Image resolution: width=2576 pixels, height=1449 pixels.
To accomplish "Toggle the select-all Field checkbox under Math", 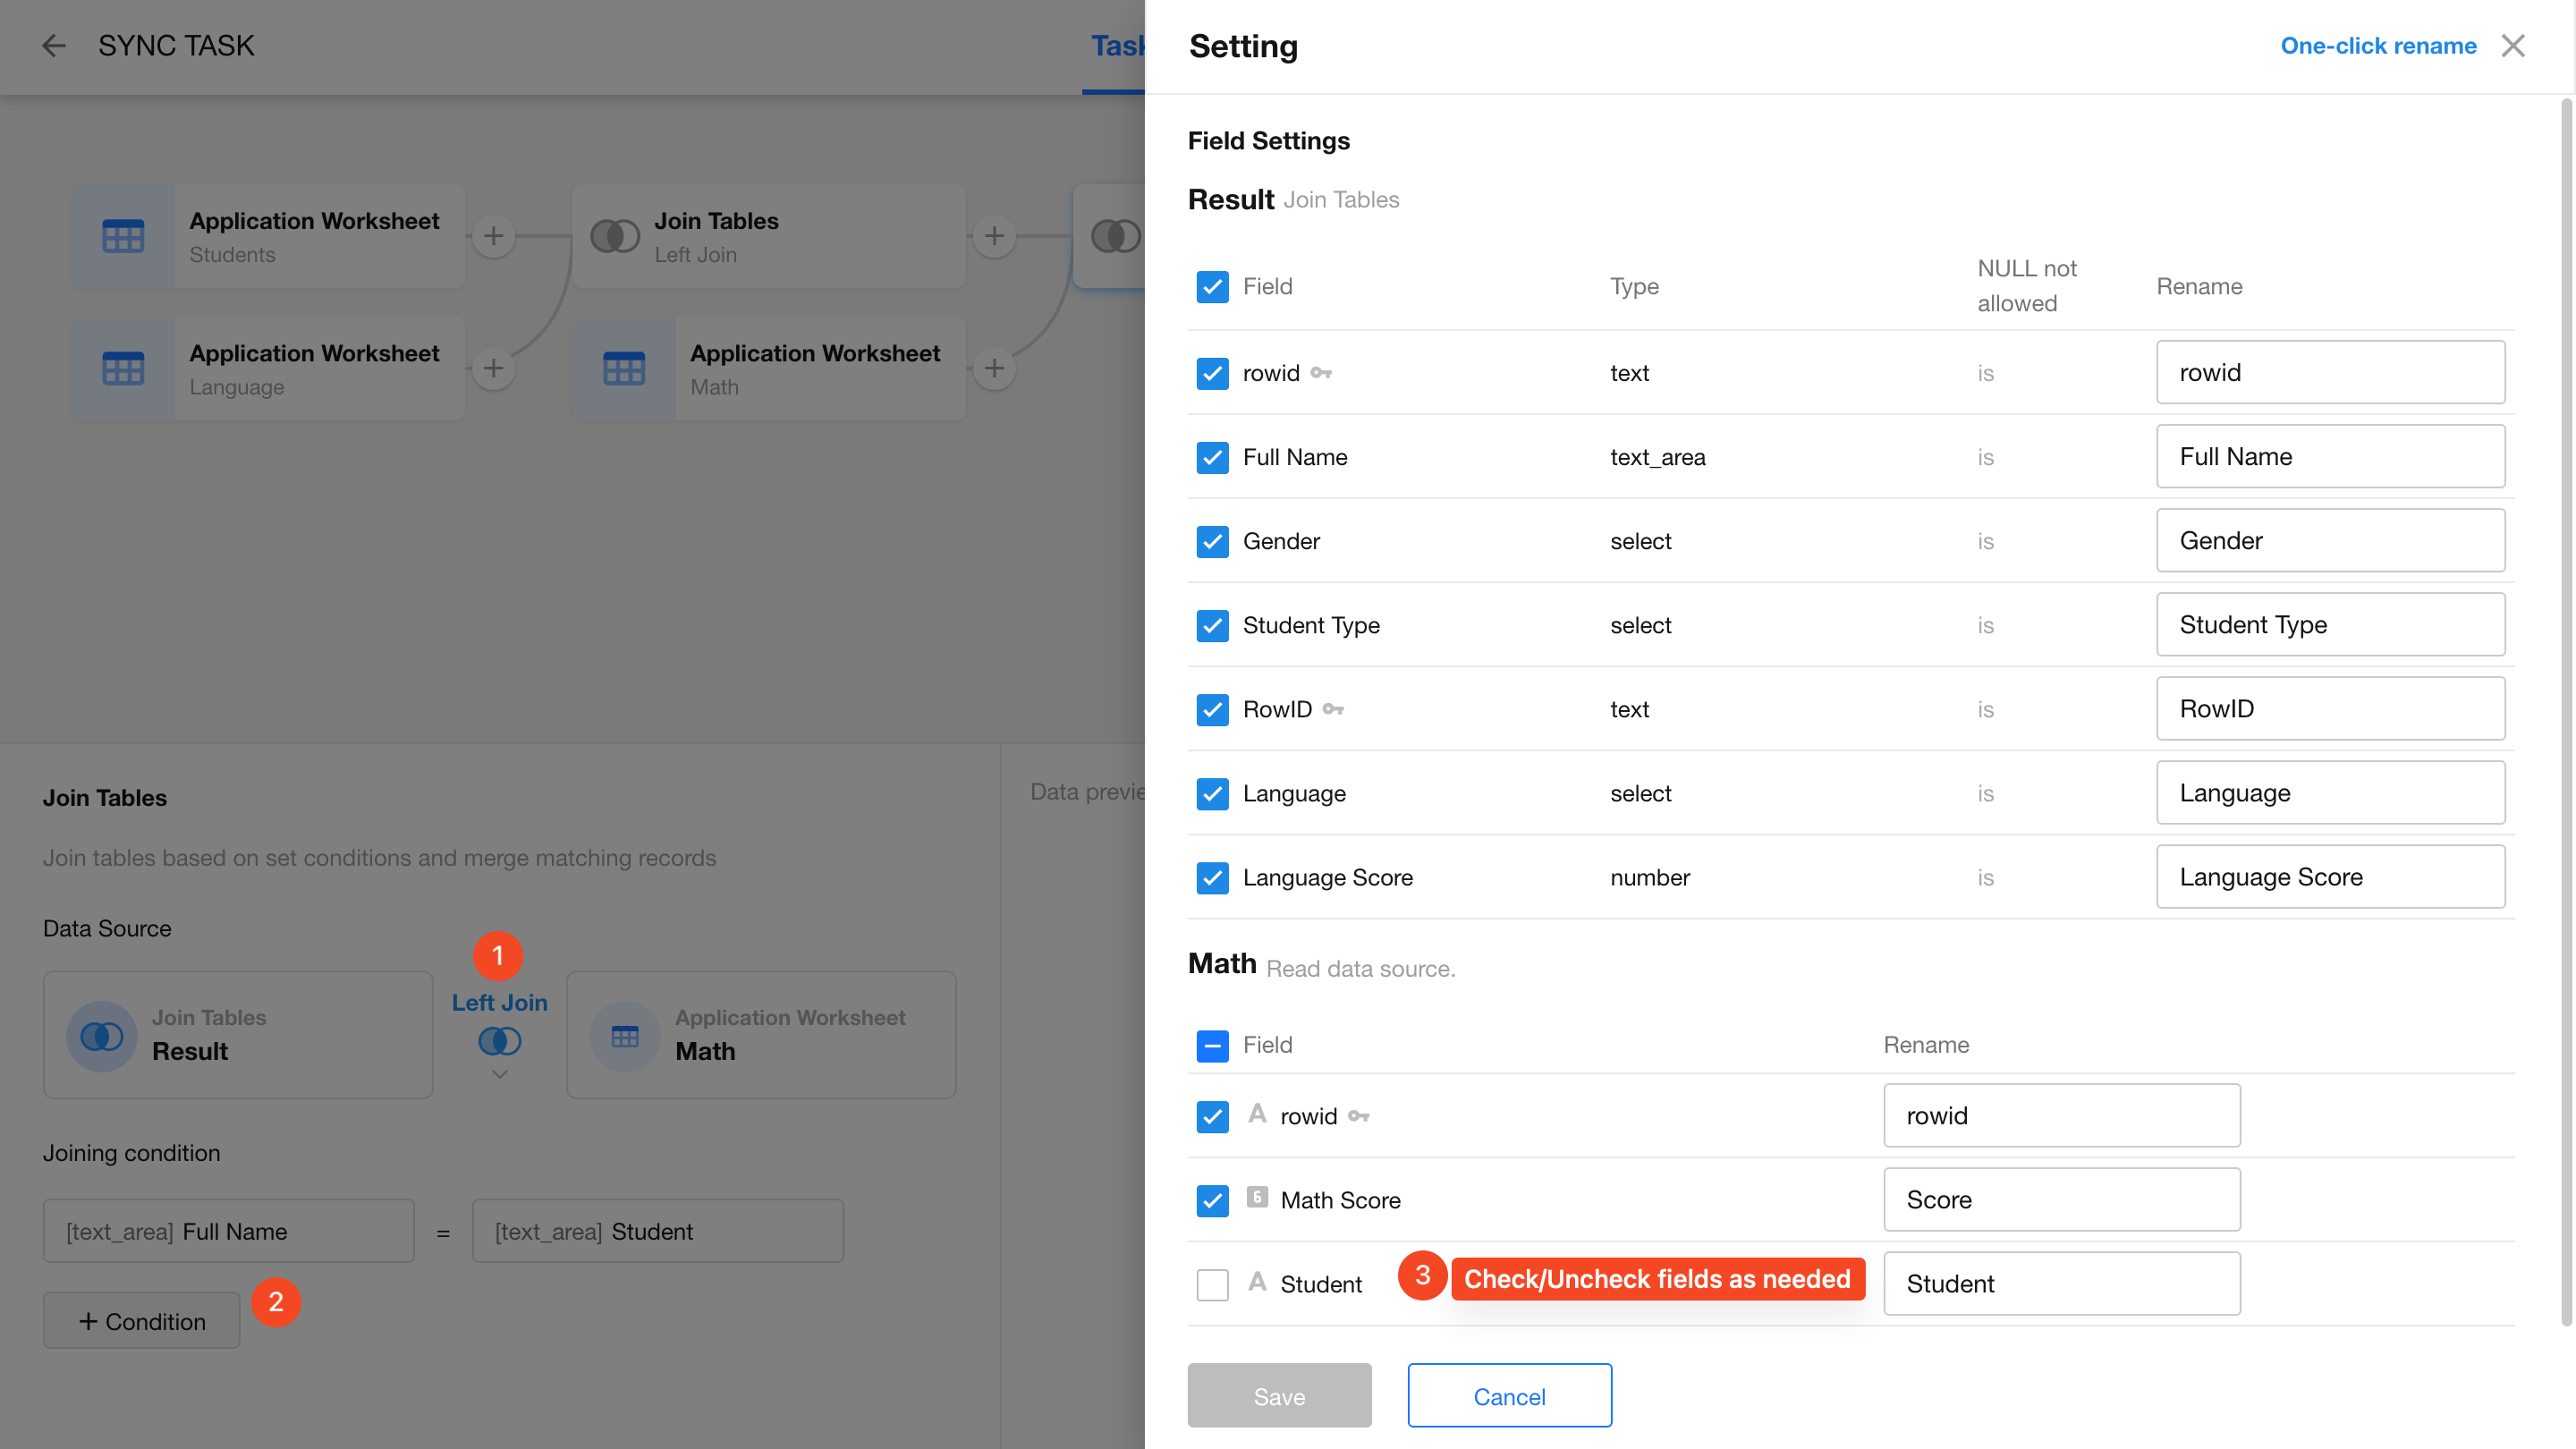I will (1212, 1045).
